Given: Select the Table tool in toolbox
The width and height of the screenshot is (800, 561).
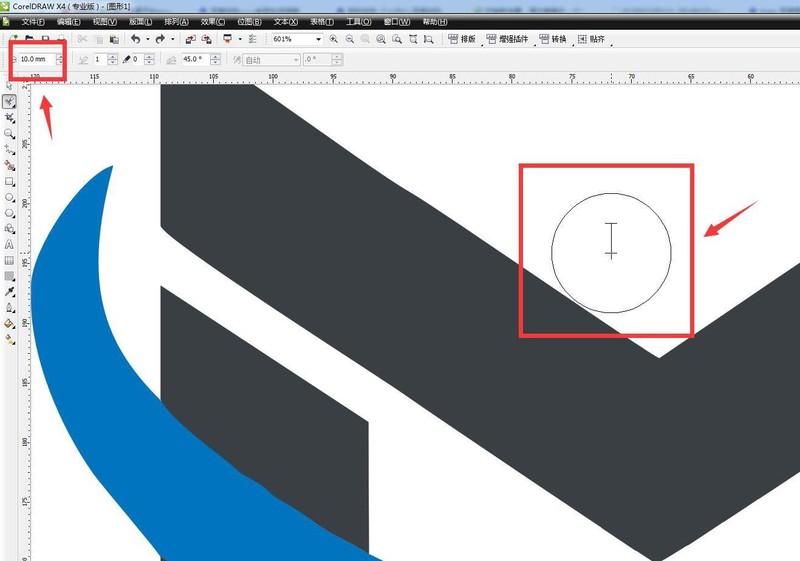Looking at the screenshot, I should (10, 260).
